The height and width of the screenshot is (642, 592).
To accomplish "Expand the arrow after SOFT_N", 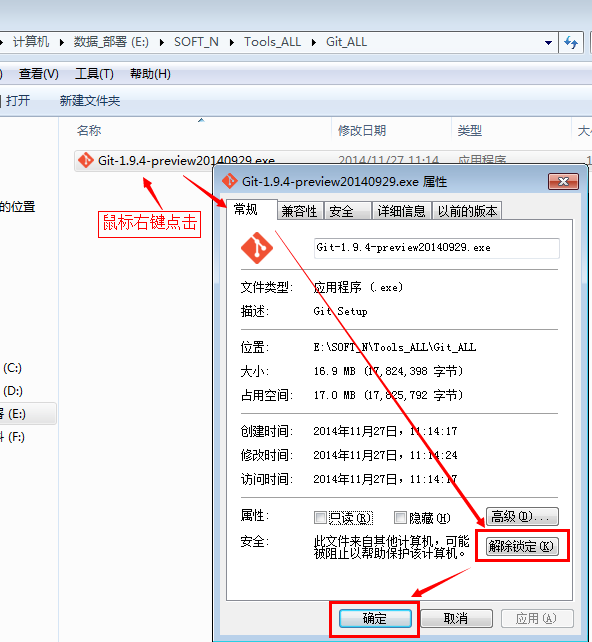I will [x=232, y=43].
